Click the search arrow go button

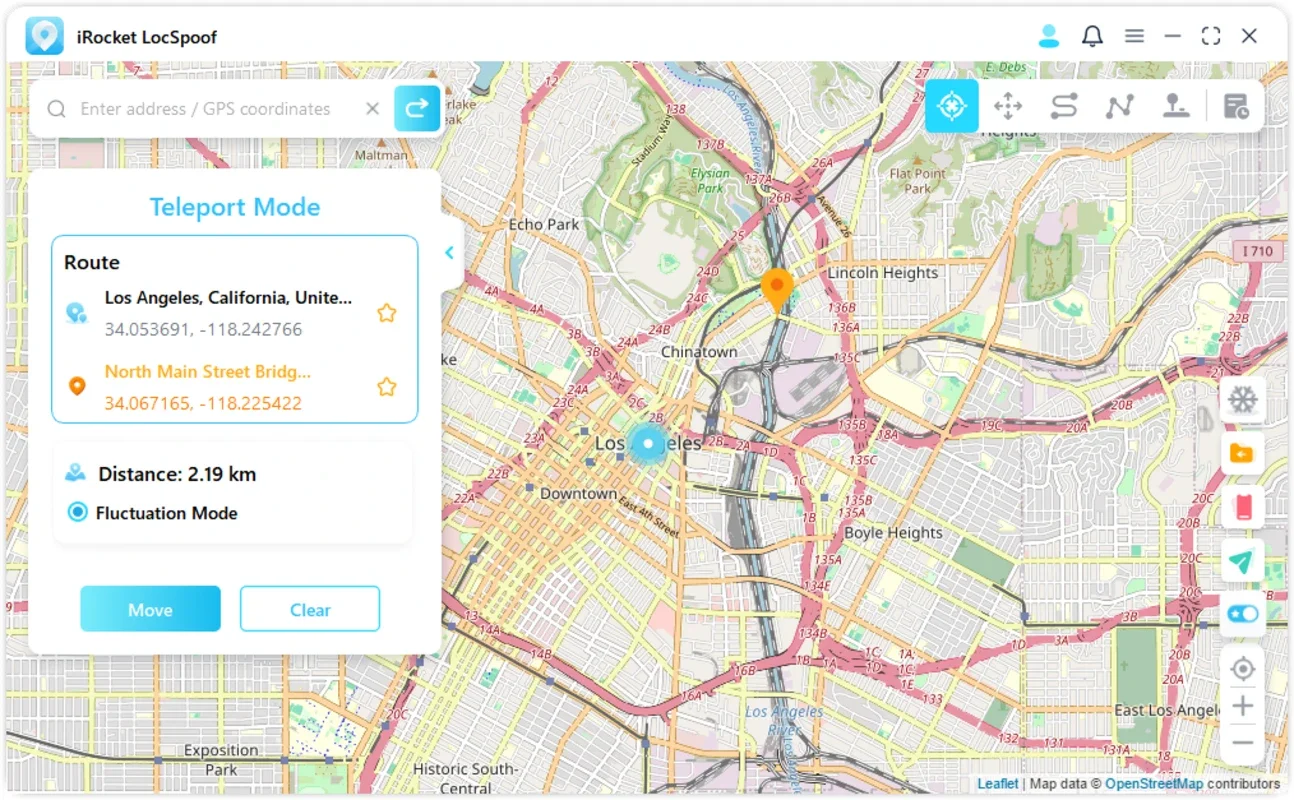tap(417, 108)
